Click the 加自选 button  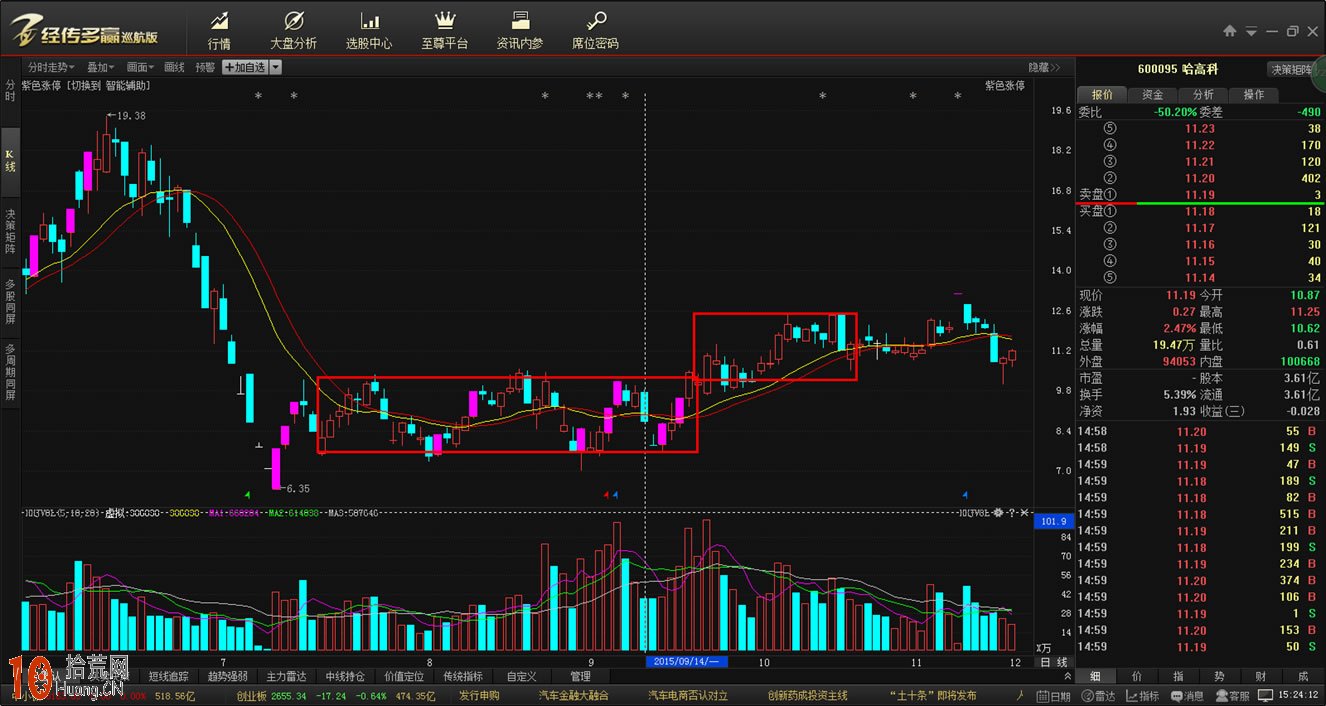[245, 67]
